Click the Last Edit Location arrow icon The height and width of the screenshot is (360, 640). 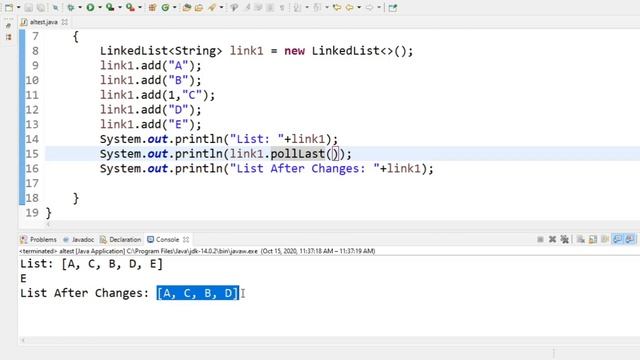(337, 7)
